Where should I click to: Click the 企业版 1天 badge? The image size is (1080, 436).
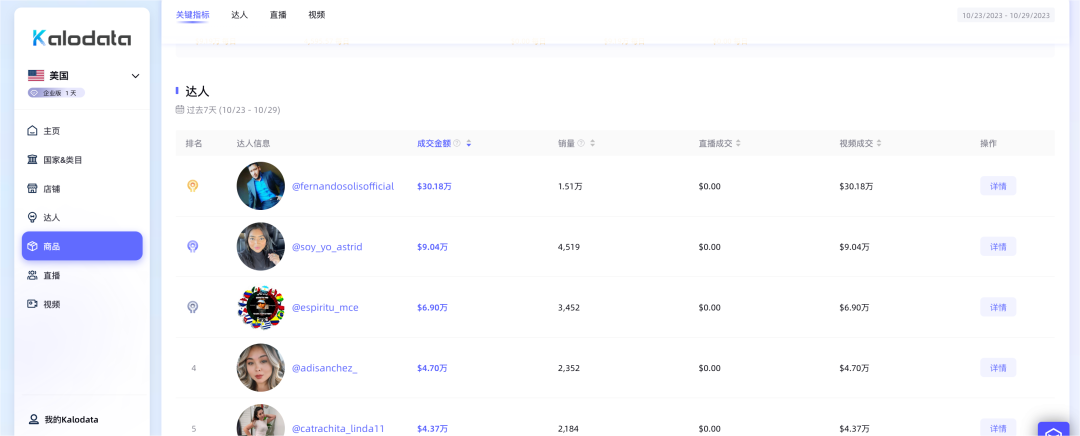click(x=56, y=93)
